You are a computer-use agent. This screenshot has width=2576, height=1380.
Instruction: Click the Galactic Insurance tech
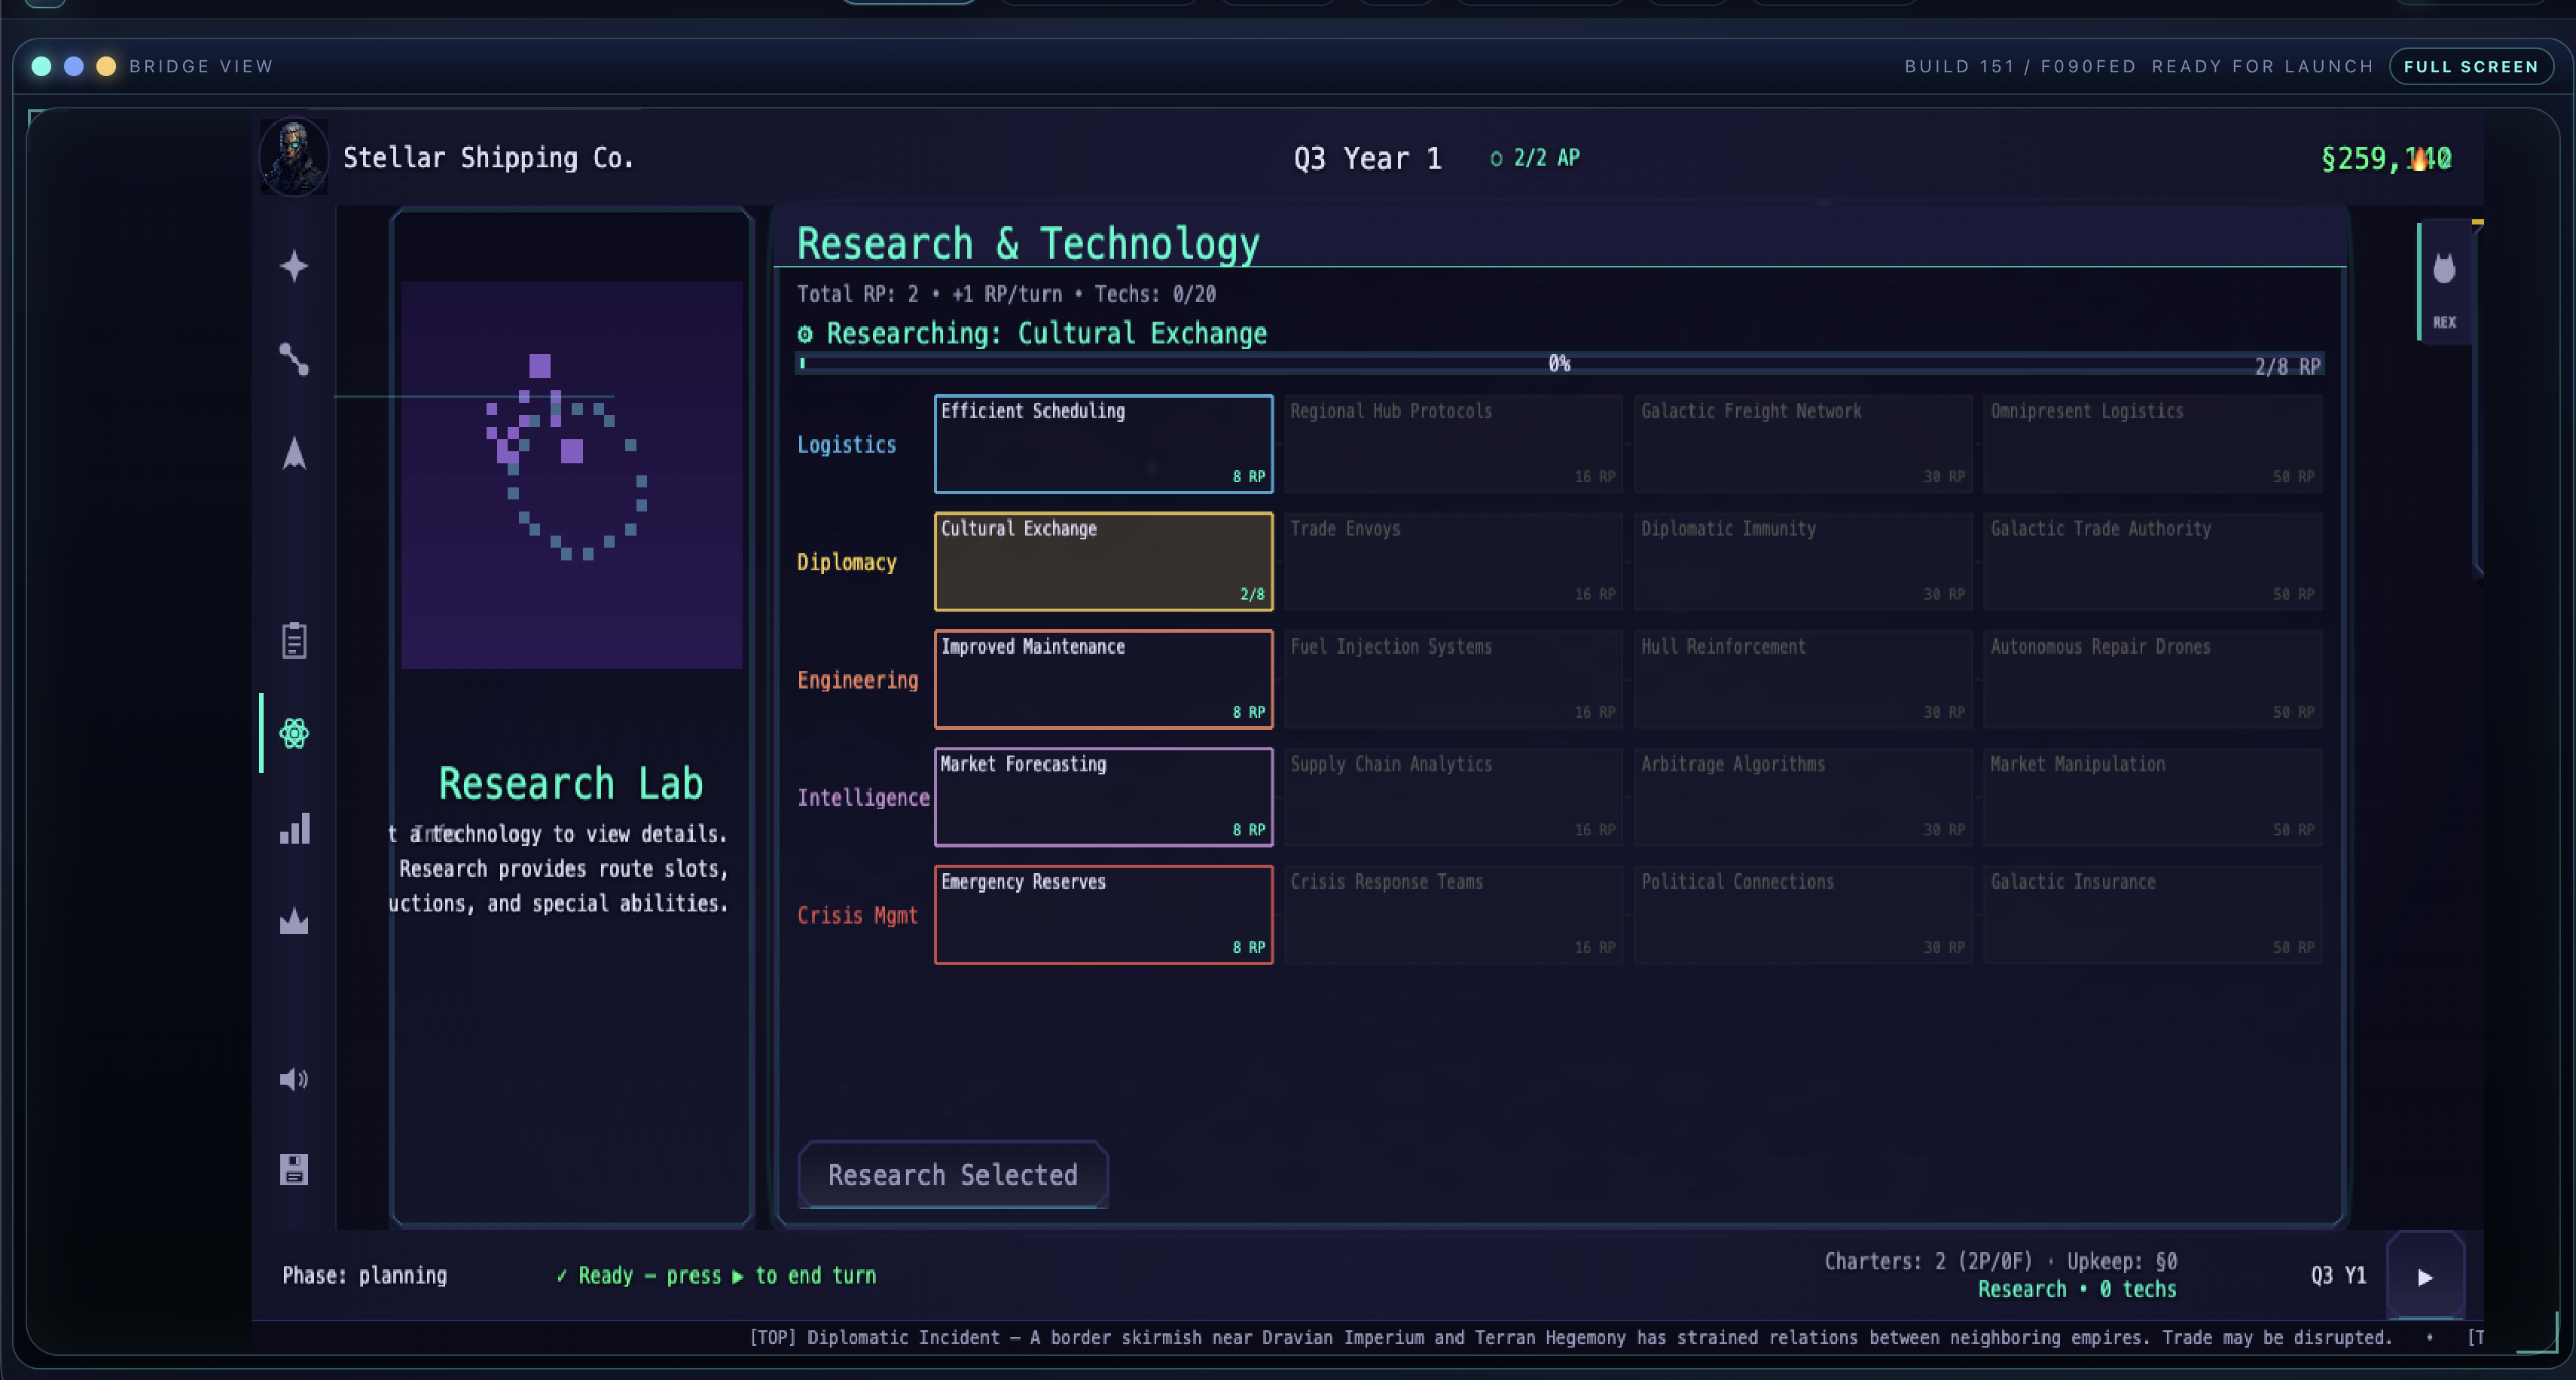[2152, 914]
